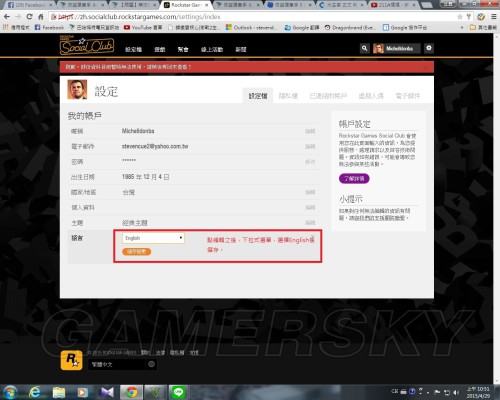
Task: Open the other bookmarks folder
Action: click(x=483, y=27)
